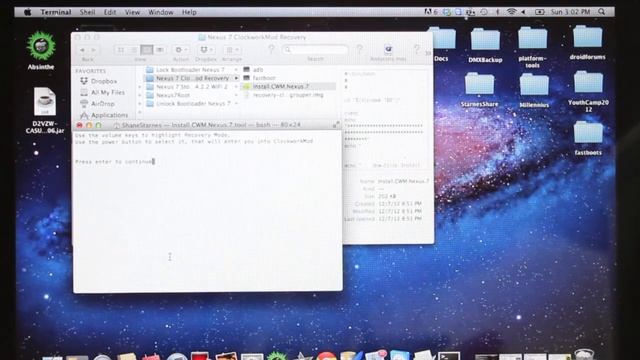Open the Shell menu
This screenshot has width=640, height=360.
click(87, 12)
